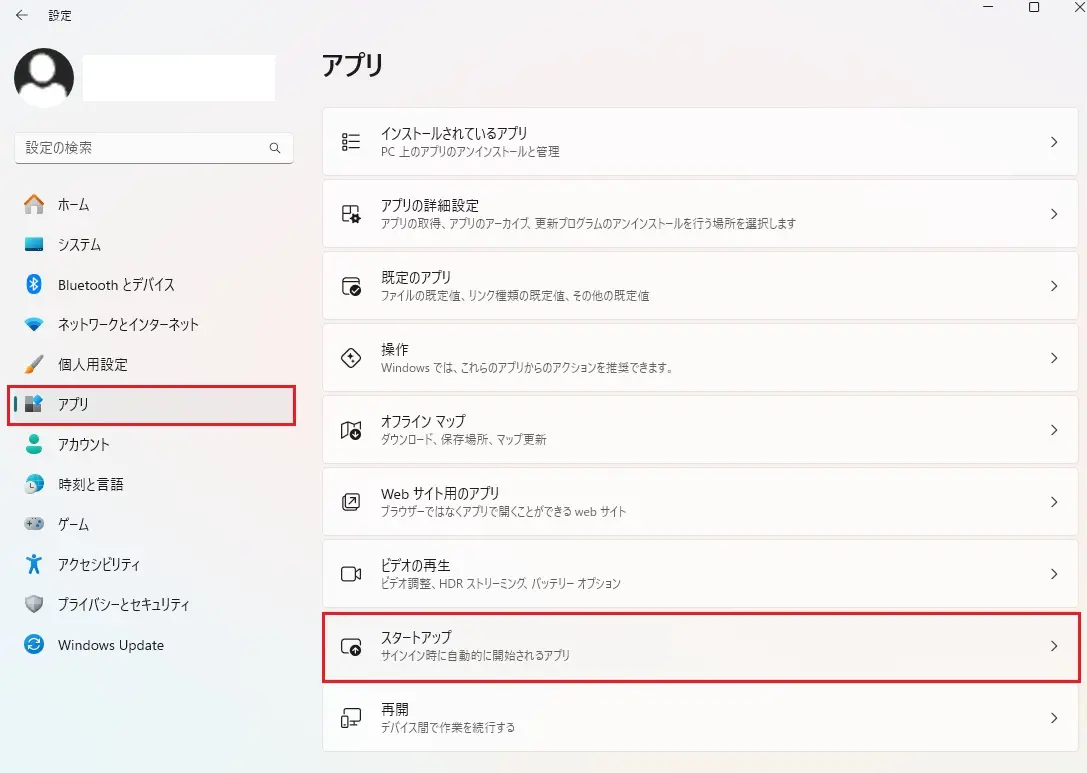Click the システム monitor icon
The height and width of the screenshot is (773, 1087).
(x=33, y=244)
